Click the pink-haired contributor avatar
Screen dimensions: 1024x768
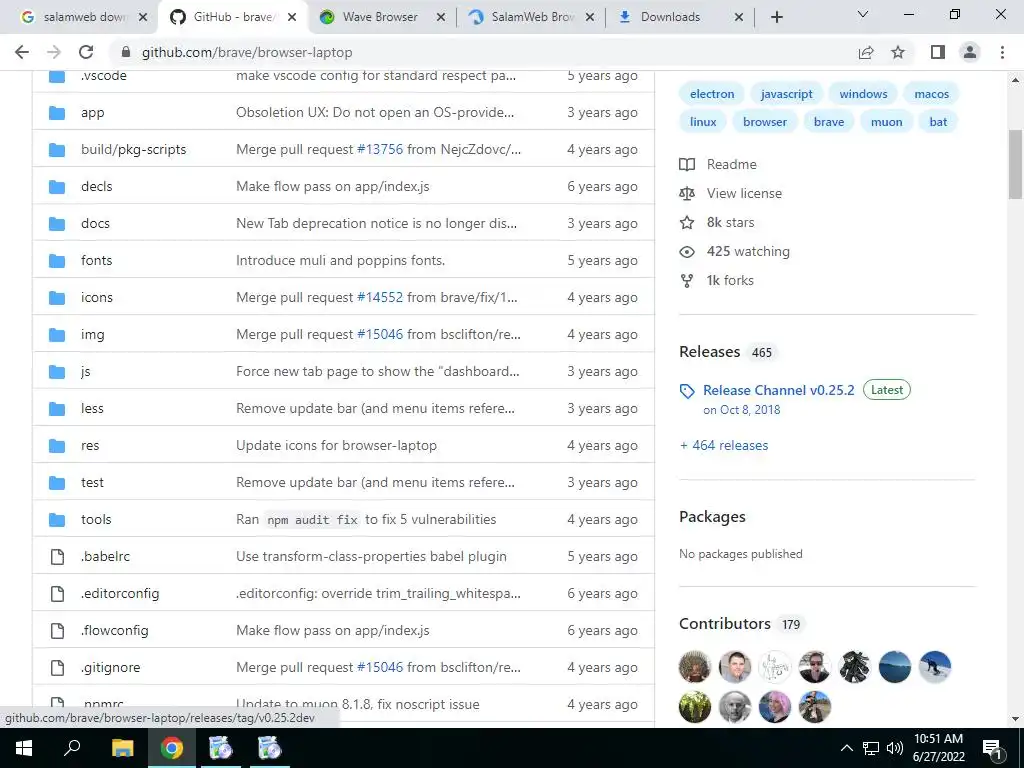pos(775,707)
